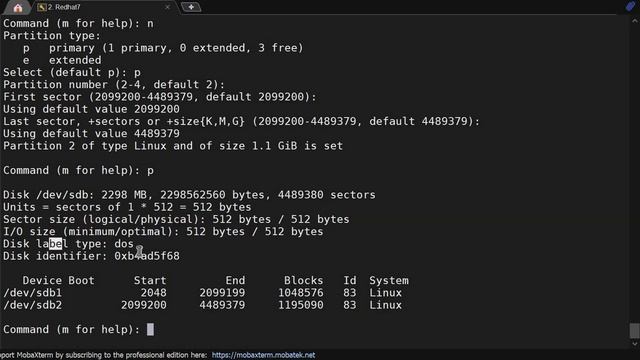Click the 'Partition type:' line
The image size is (640, 360).
click(52, 36)
